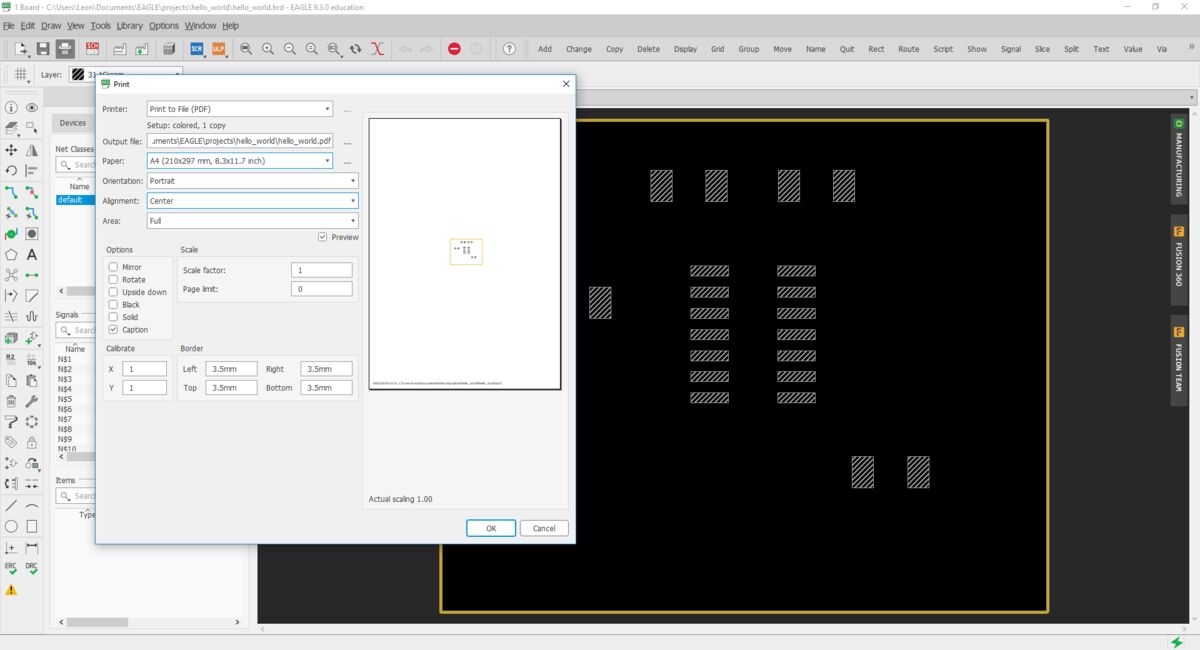Click the Scale factor input field

(322, 270)
